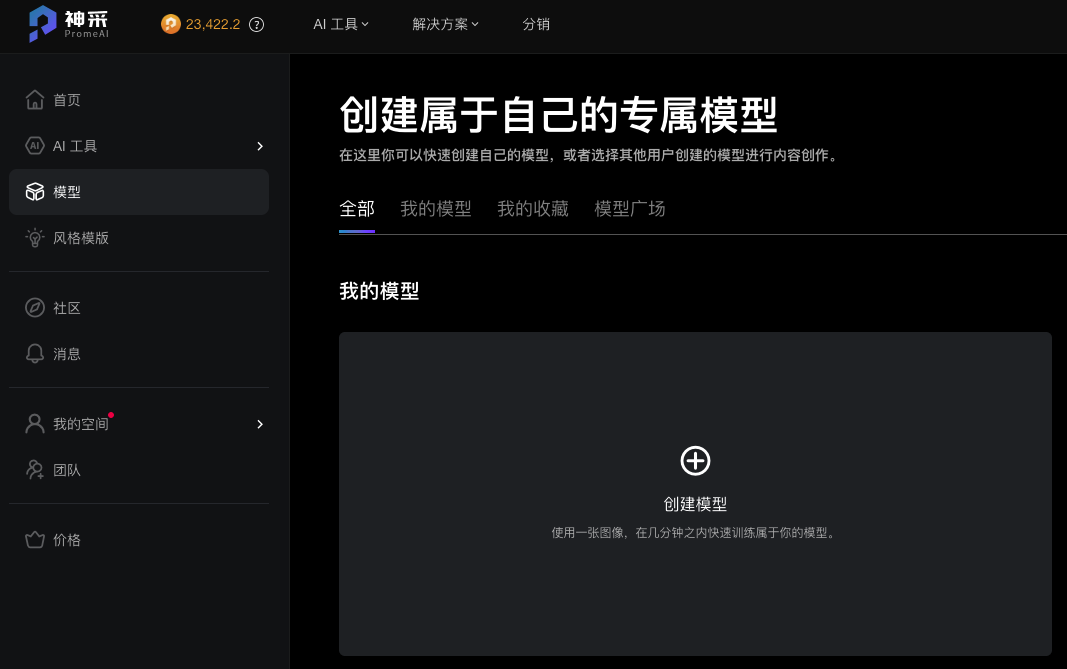
Task: Select the 我的收藏 tab
Action: 533,209
